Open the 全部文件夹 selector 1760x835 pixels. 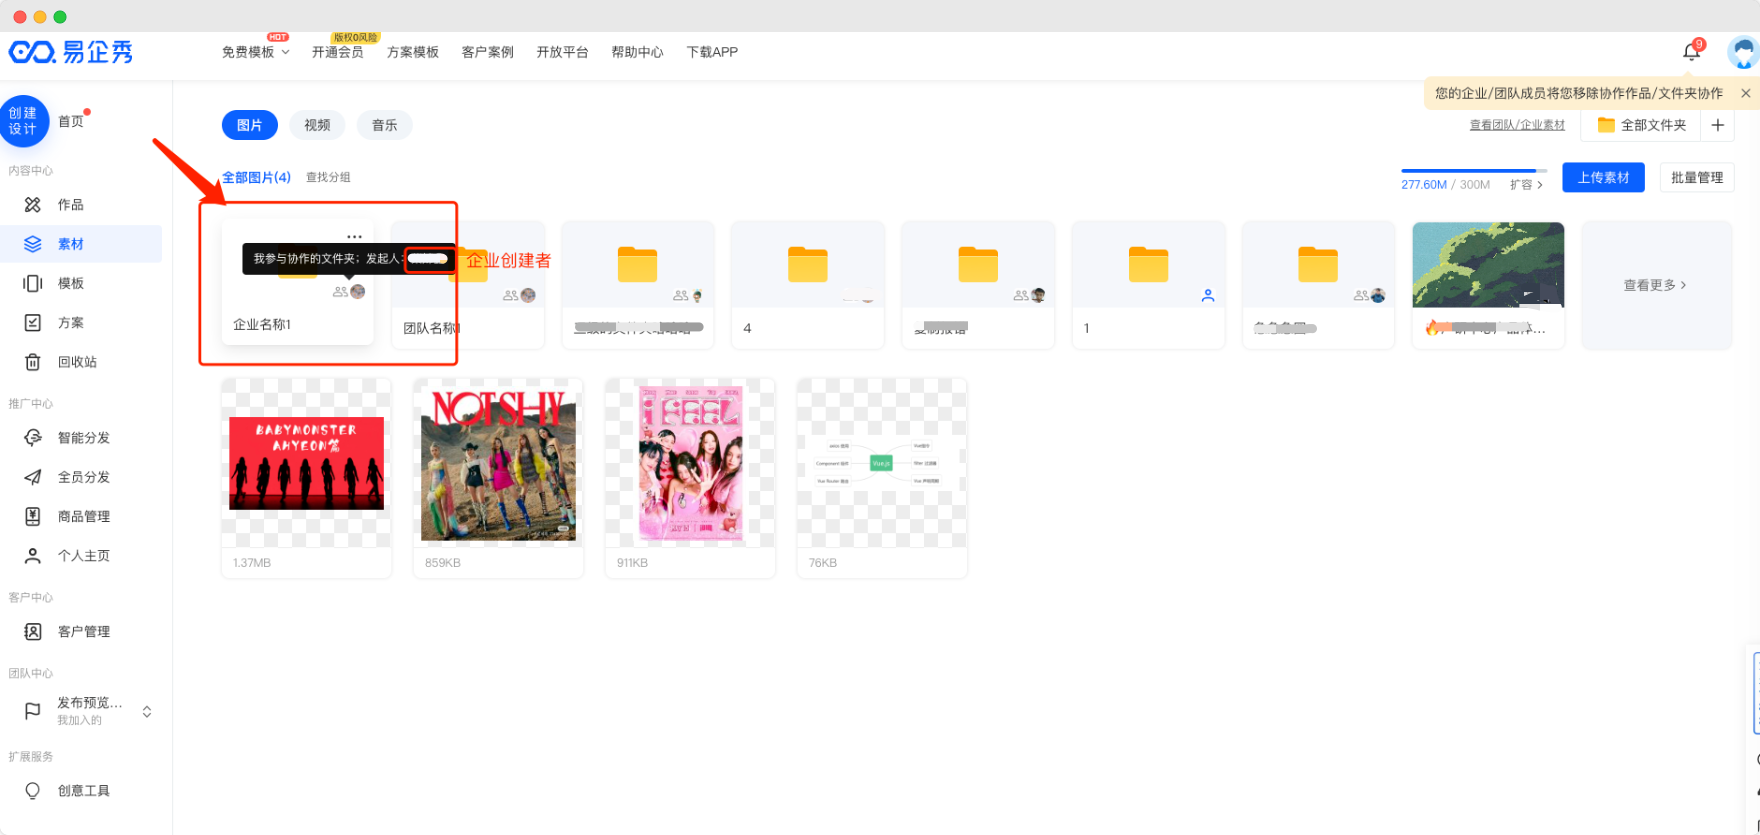point(1641,125)
